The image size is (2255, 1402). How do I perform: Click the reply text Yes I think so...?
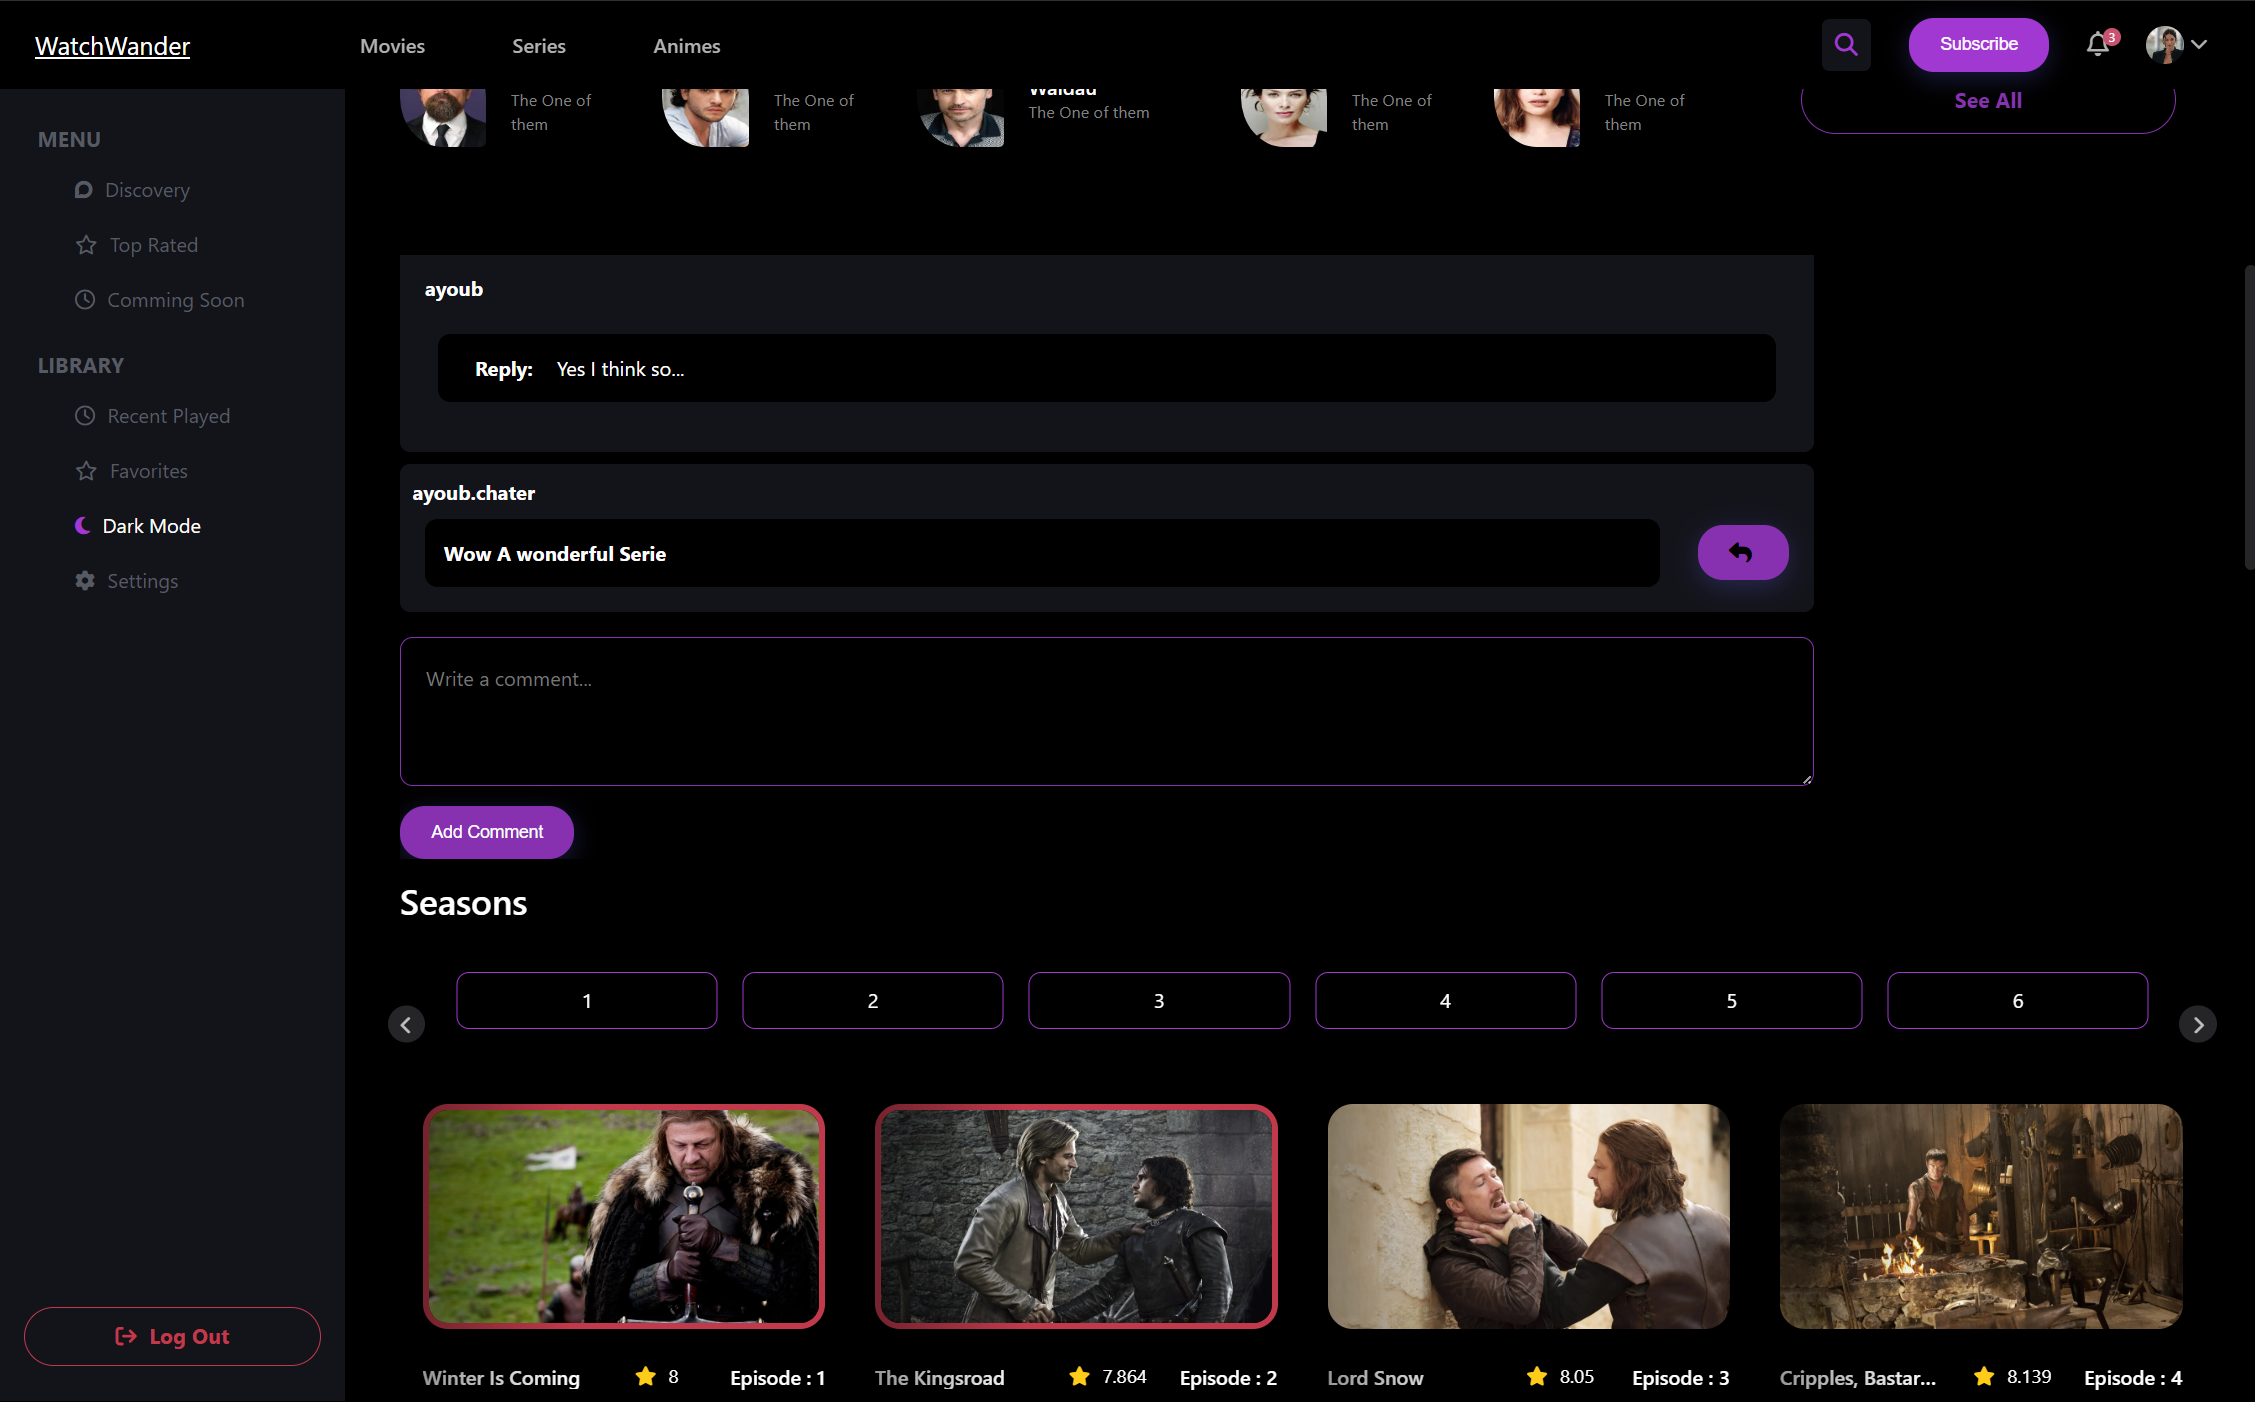click(x=620, y=369)
